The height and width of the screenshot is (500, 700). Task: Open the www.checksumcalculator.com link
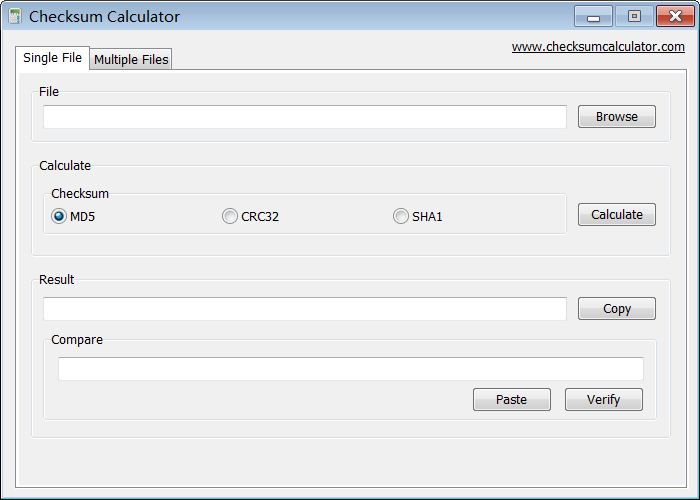coord(598,47)
